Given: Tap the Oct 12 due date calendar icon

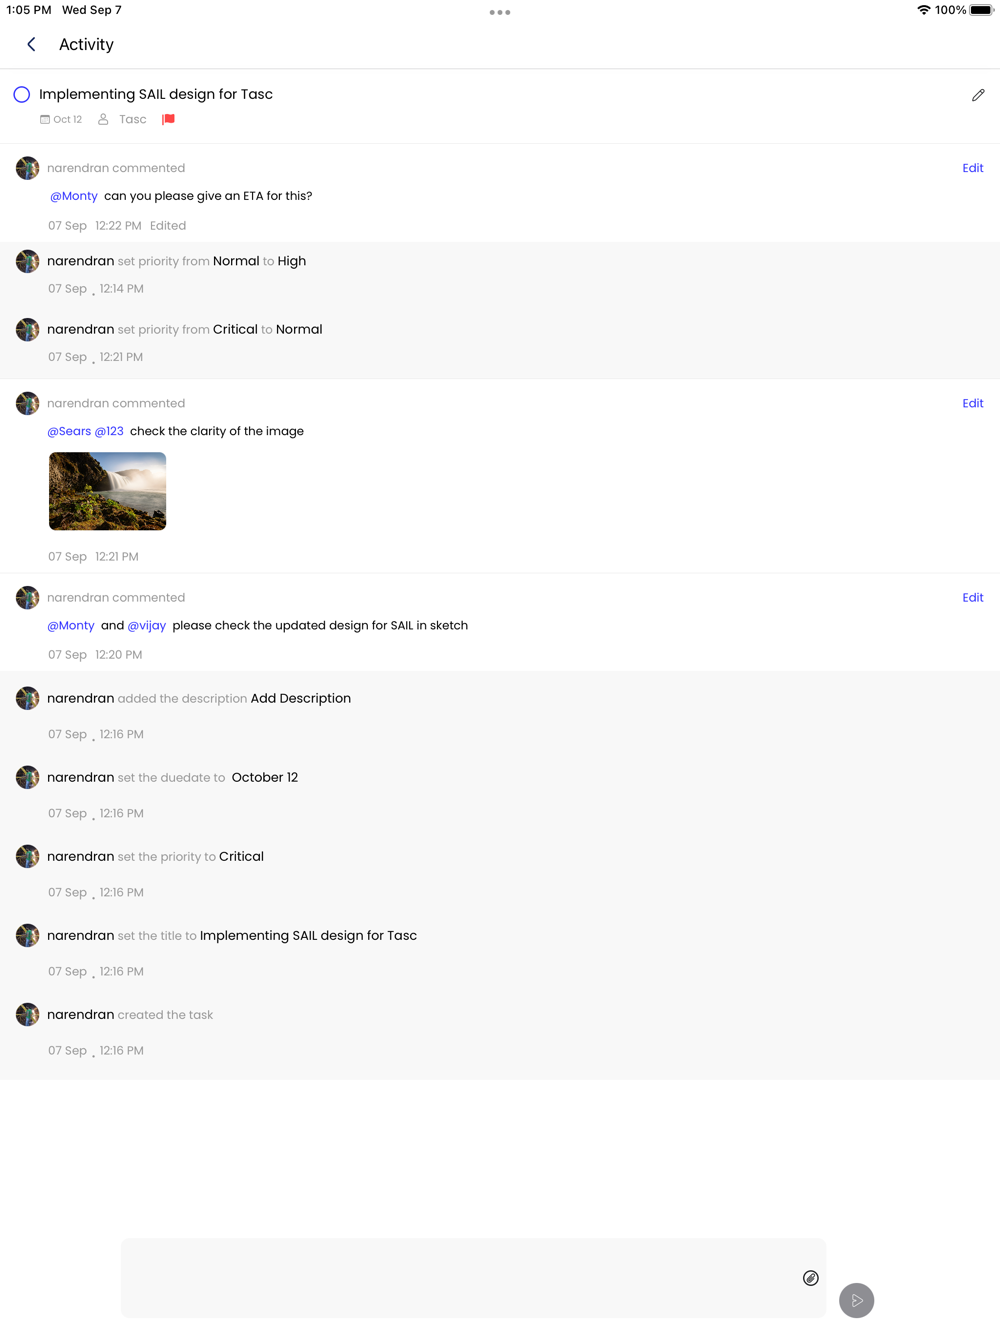Looking at the screenshot, I should coord(45,119).
